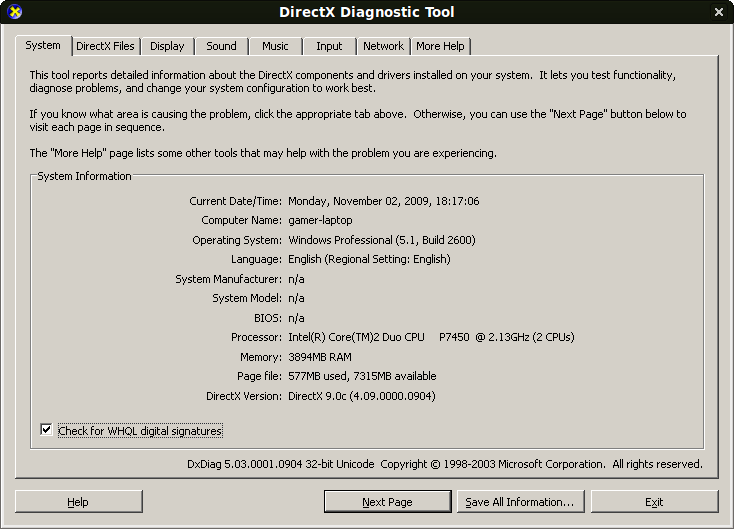Click the DirectX icon in title bar

coord(13,12)
